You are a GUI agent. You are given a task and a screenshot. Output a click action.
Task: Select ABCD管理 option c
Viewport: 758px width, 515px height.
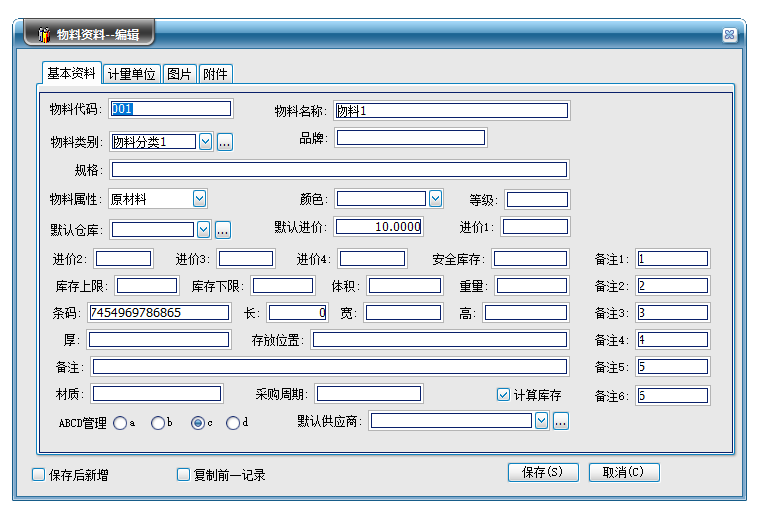tap(198, 423)
